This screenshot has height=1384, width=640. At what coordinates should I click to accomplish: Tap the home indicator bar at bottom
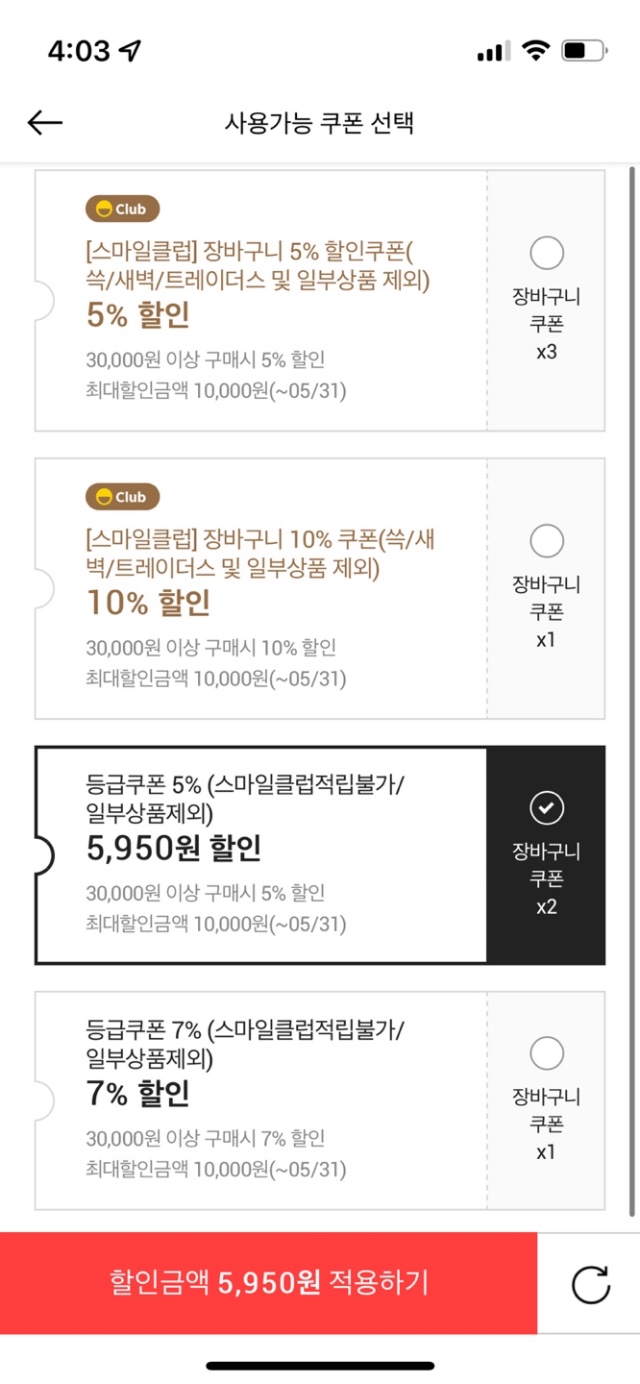320,1365
